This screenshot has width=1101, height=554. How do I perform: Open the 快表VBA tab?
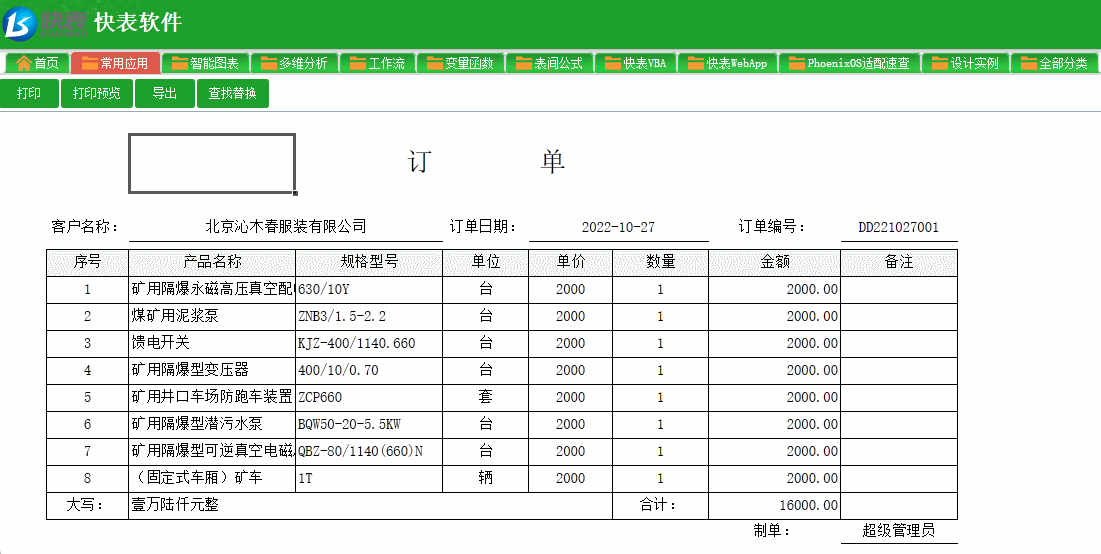(635, 63)
